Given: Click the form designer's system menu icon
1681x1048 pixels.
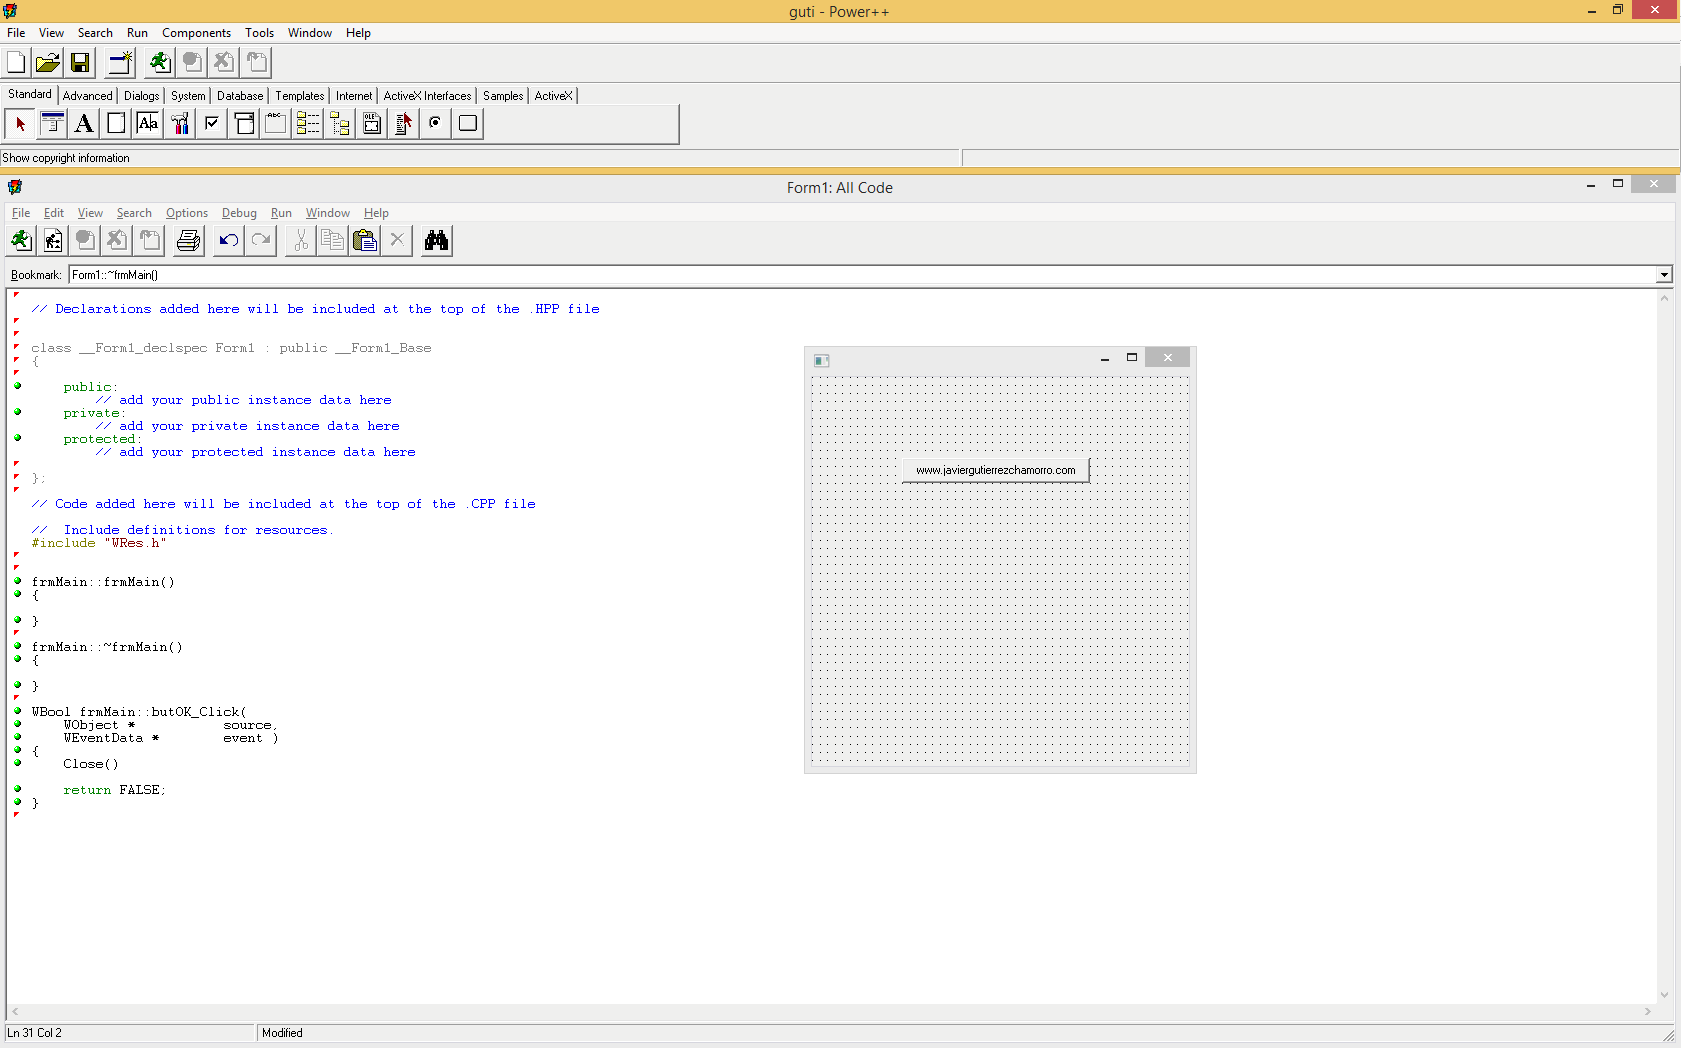Looking at the screenshot, I should [x=821, y=360].
